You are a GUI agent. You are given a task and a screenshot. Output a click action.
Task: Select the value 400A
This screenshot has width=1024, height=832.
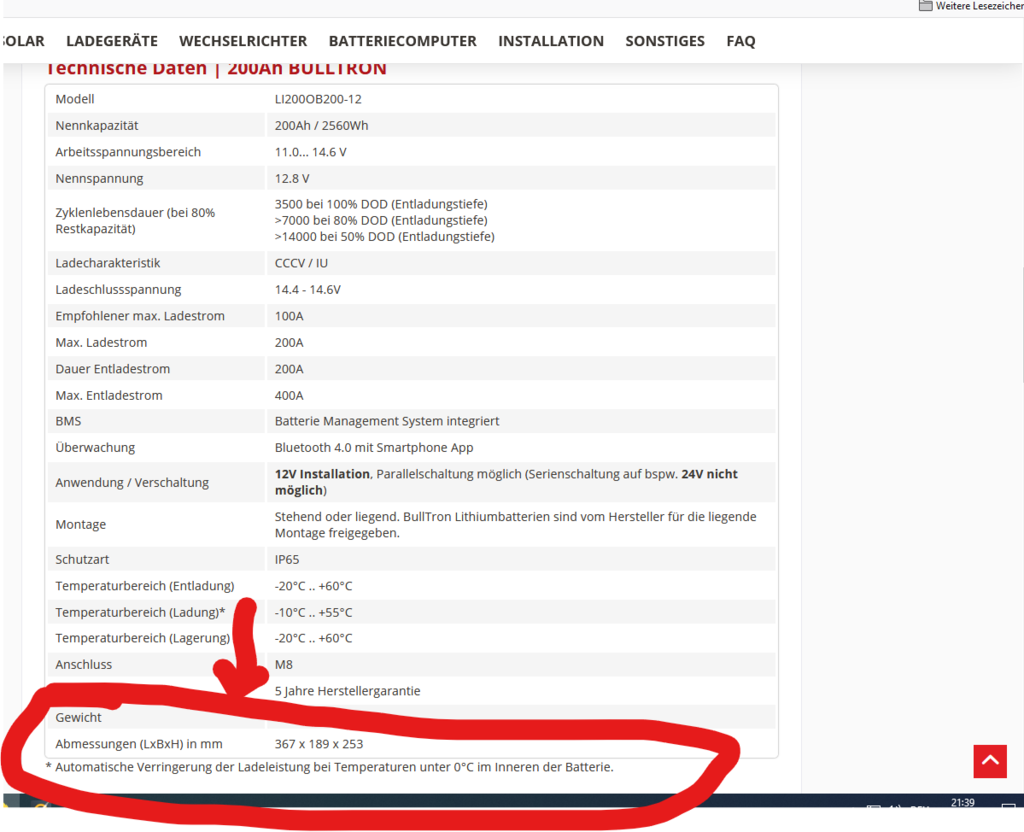(289, 395)
